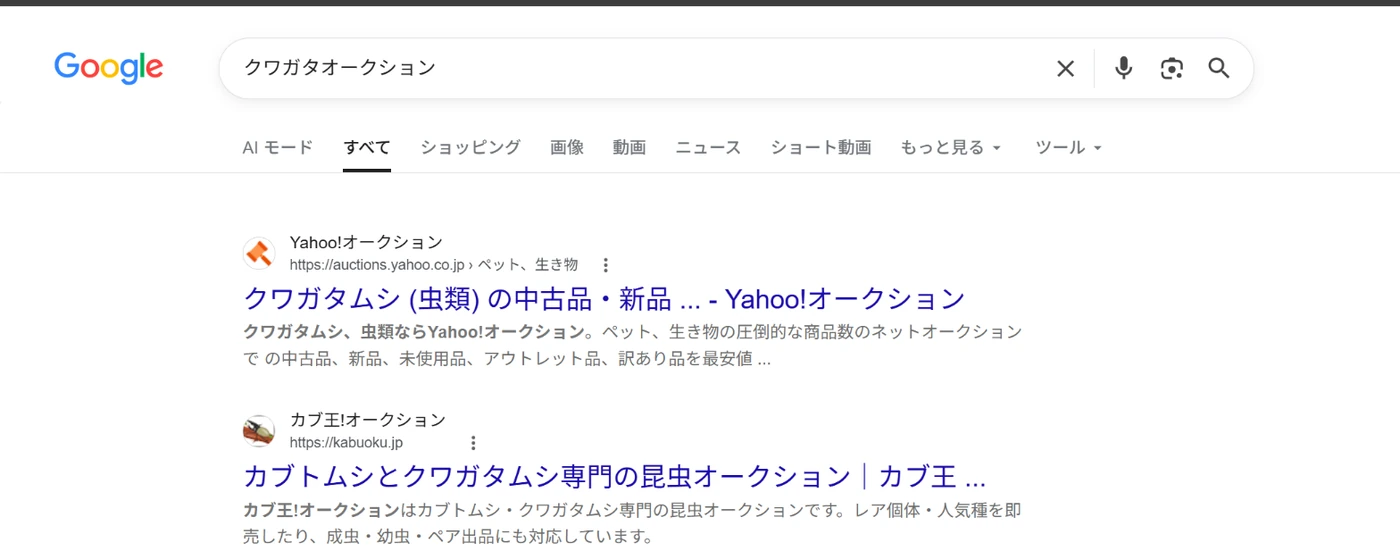Click the Yahoo!オークション favicon
Image resolution: width=1400 pixels, height=559 pixels.
[259, 253]
